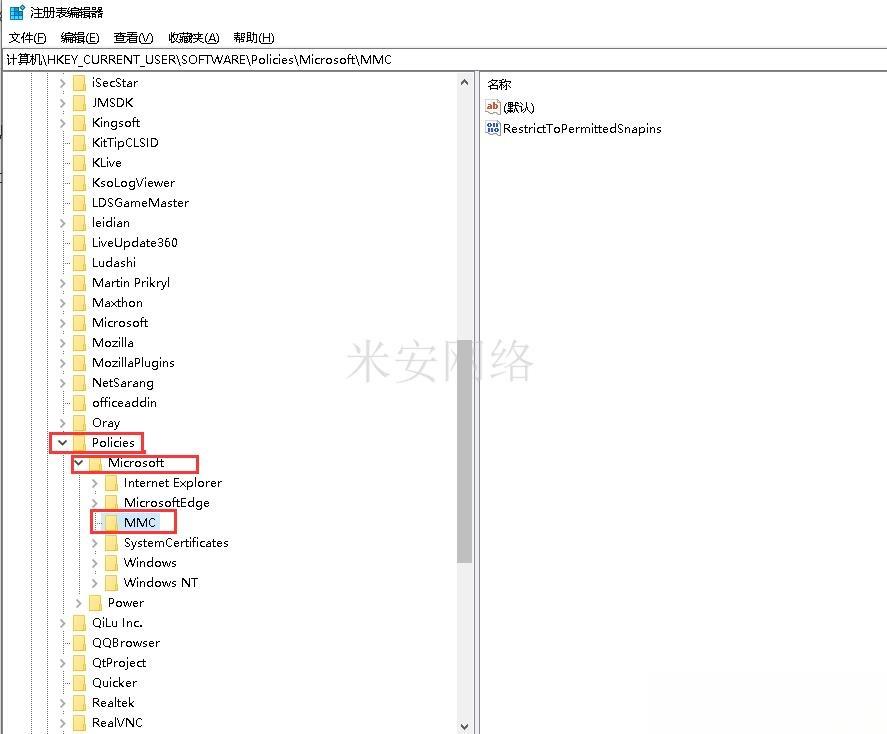This screenshot has height=734, width=887.
Task: Open the 帮助(H) menu
Action: tap(254, 38)
